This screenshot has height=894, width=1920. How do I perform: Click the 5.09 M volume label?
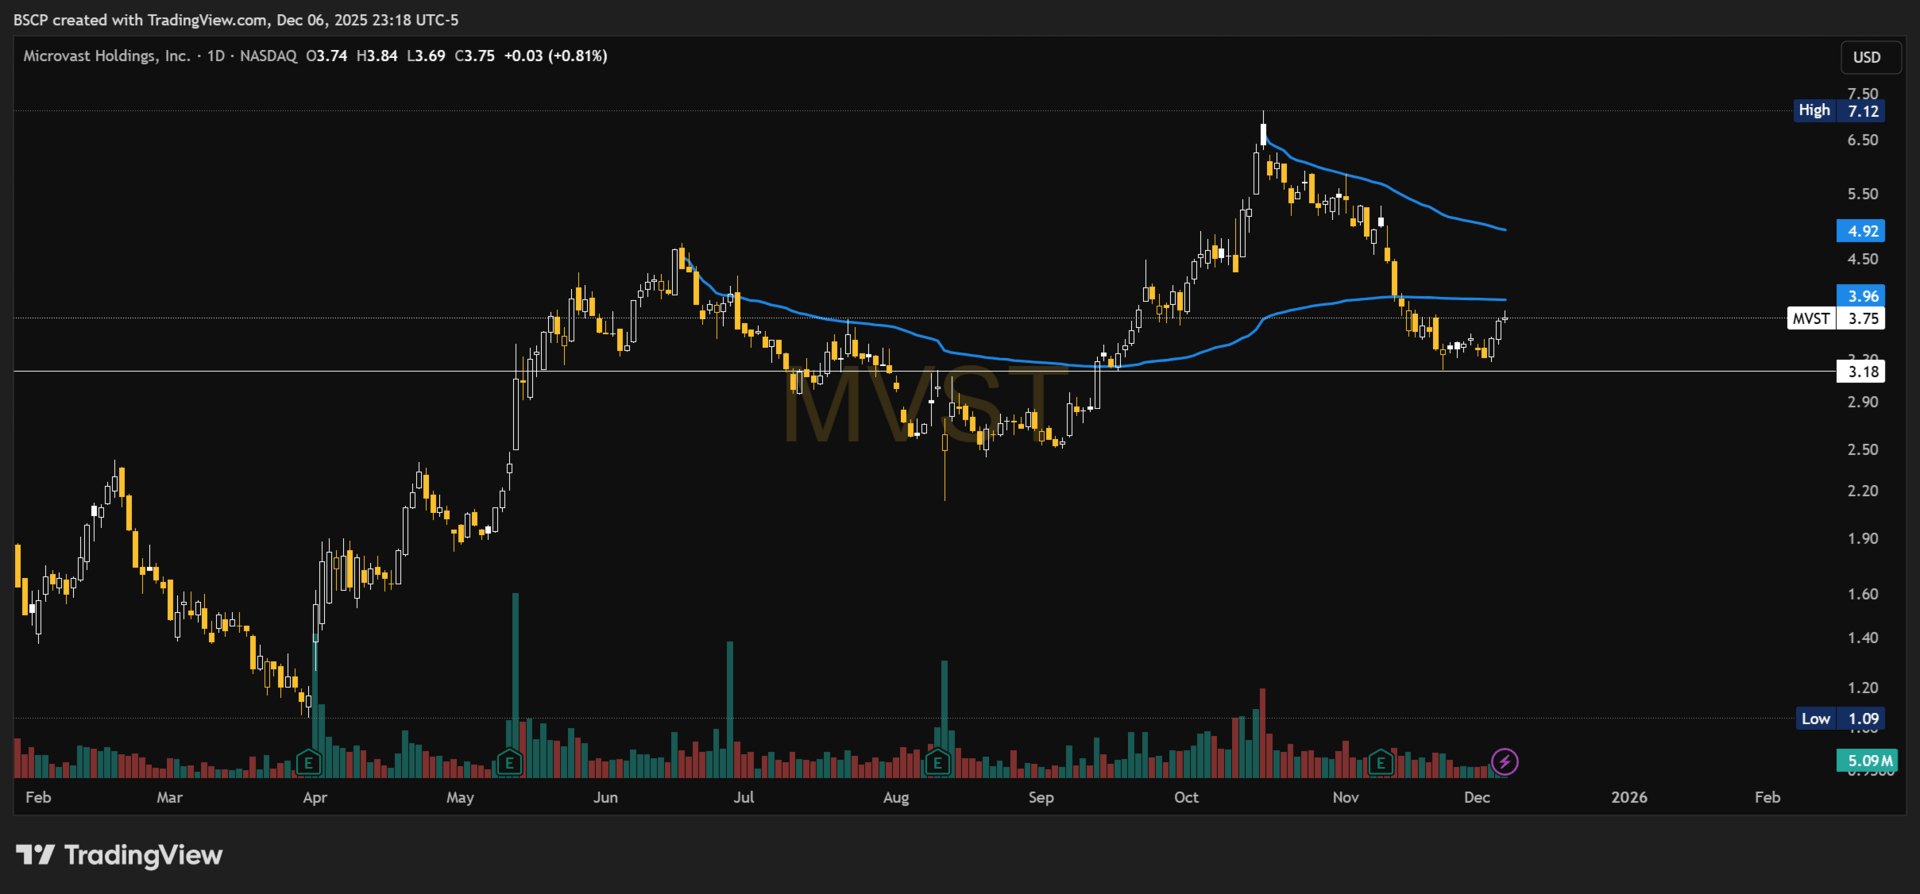1867,761
